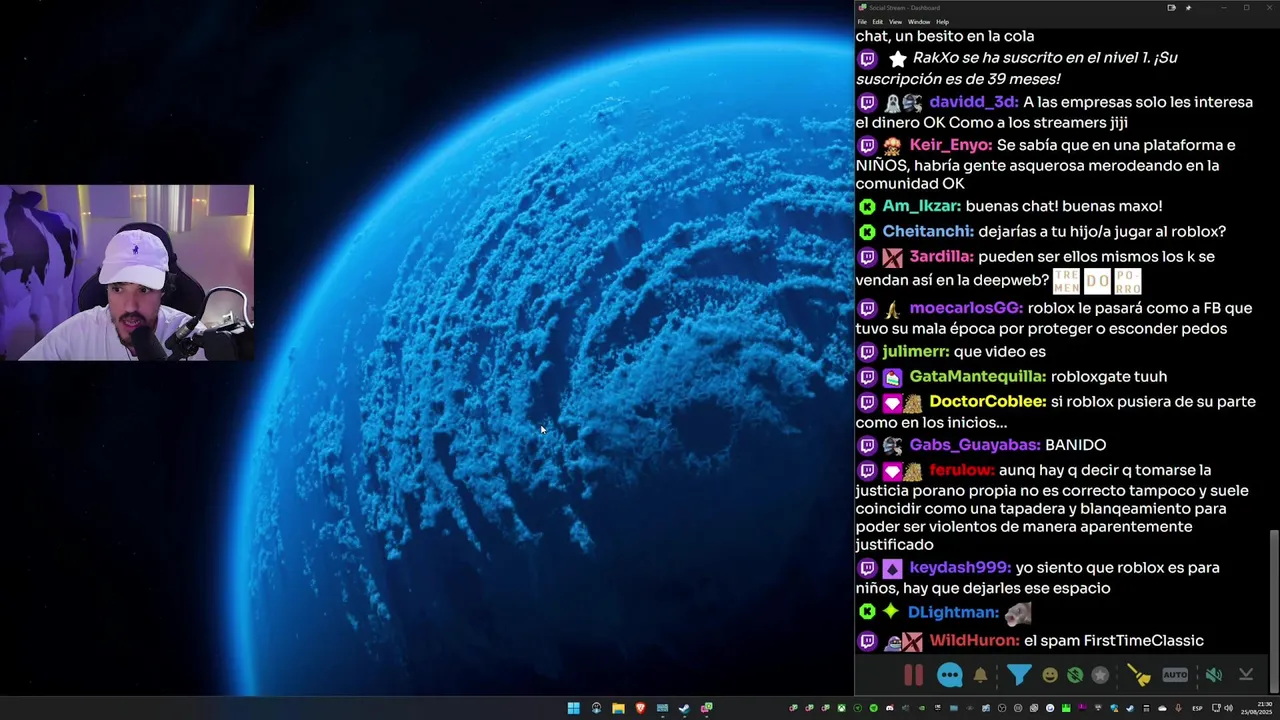The width and height of the screenshot is (1280, 720).
Task: Click the message "que video es"
Action: click(999, 351)
